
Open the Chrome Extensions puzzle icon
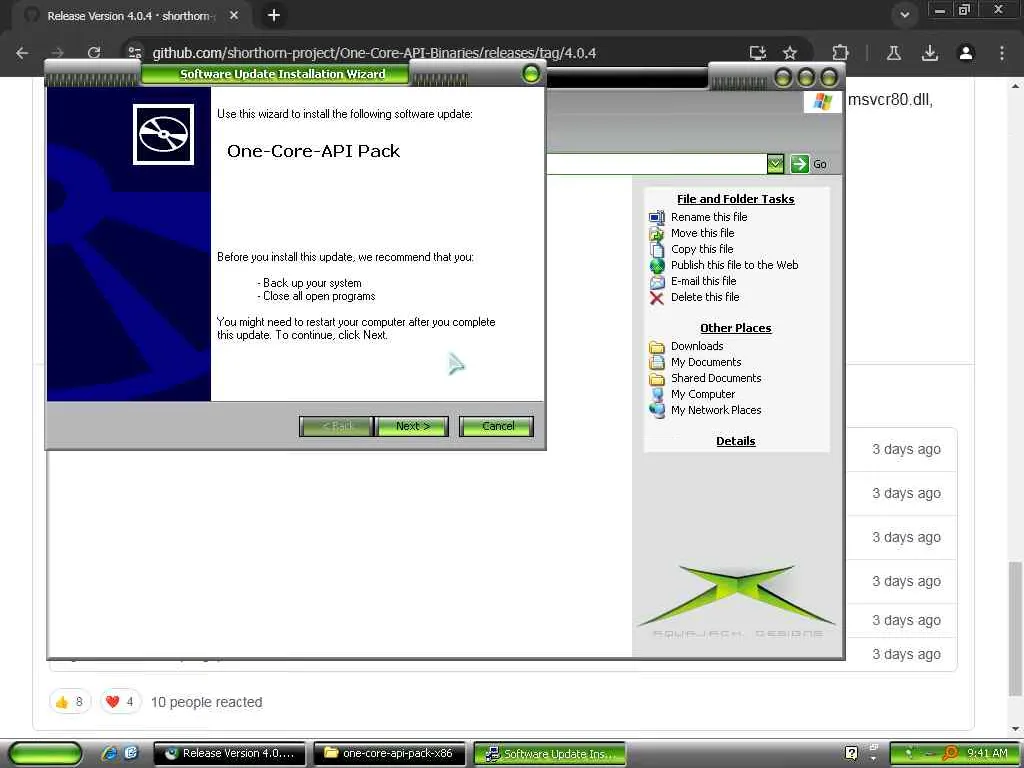(x=840, y=53)
